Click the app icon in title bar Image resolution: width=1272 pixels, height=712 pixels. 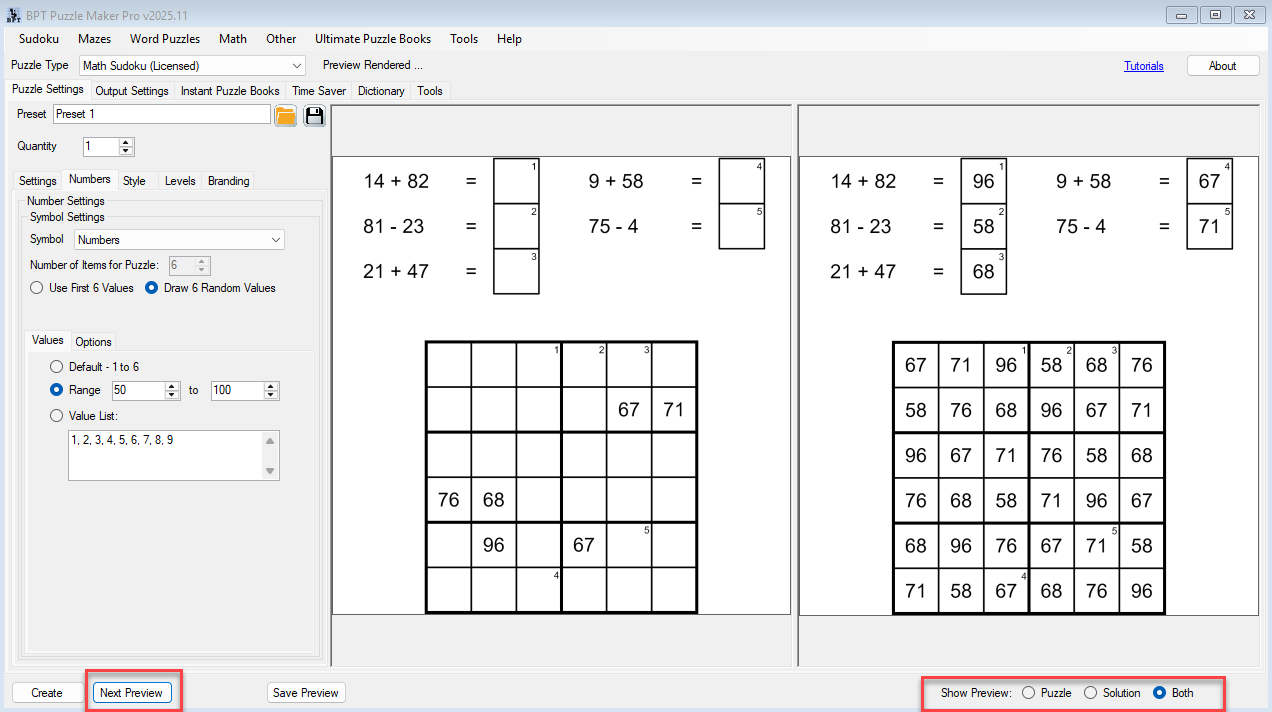[x=12, y=15]
